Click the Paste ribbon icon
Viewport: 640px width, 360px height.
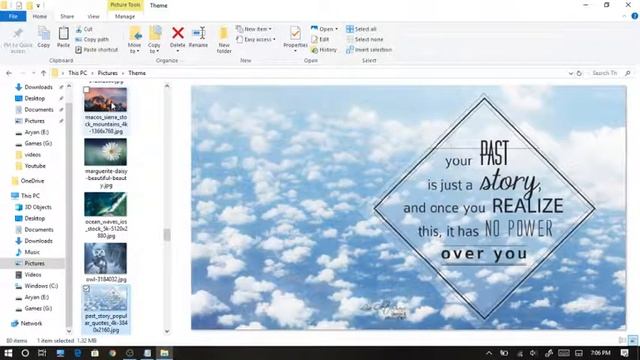coord(63,34)
